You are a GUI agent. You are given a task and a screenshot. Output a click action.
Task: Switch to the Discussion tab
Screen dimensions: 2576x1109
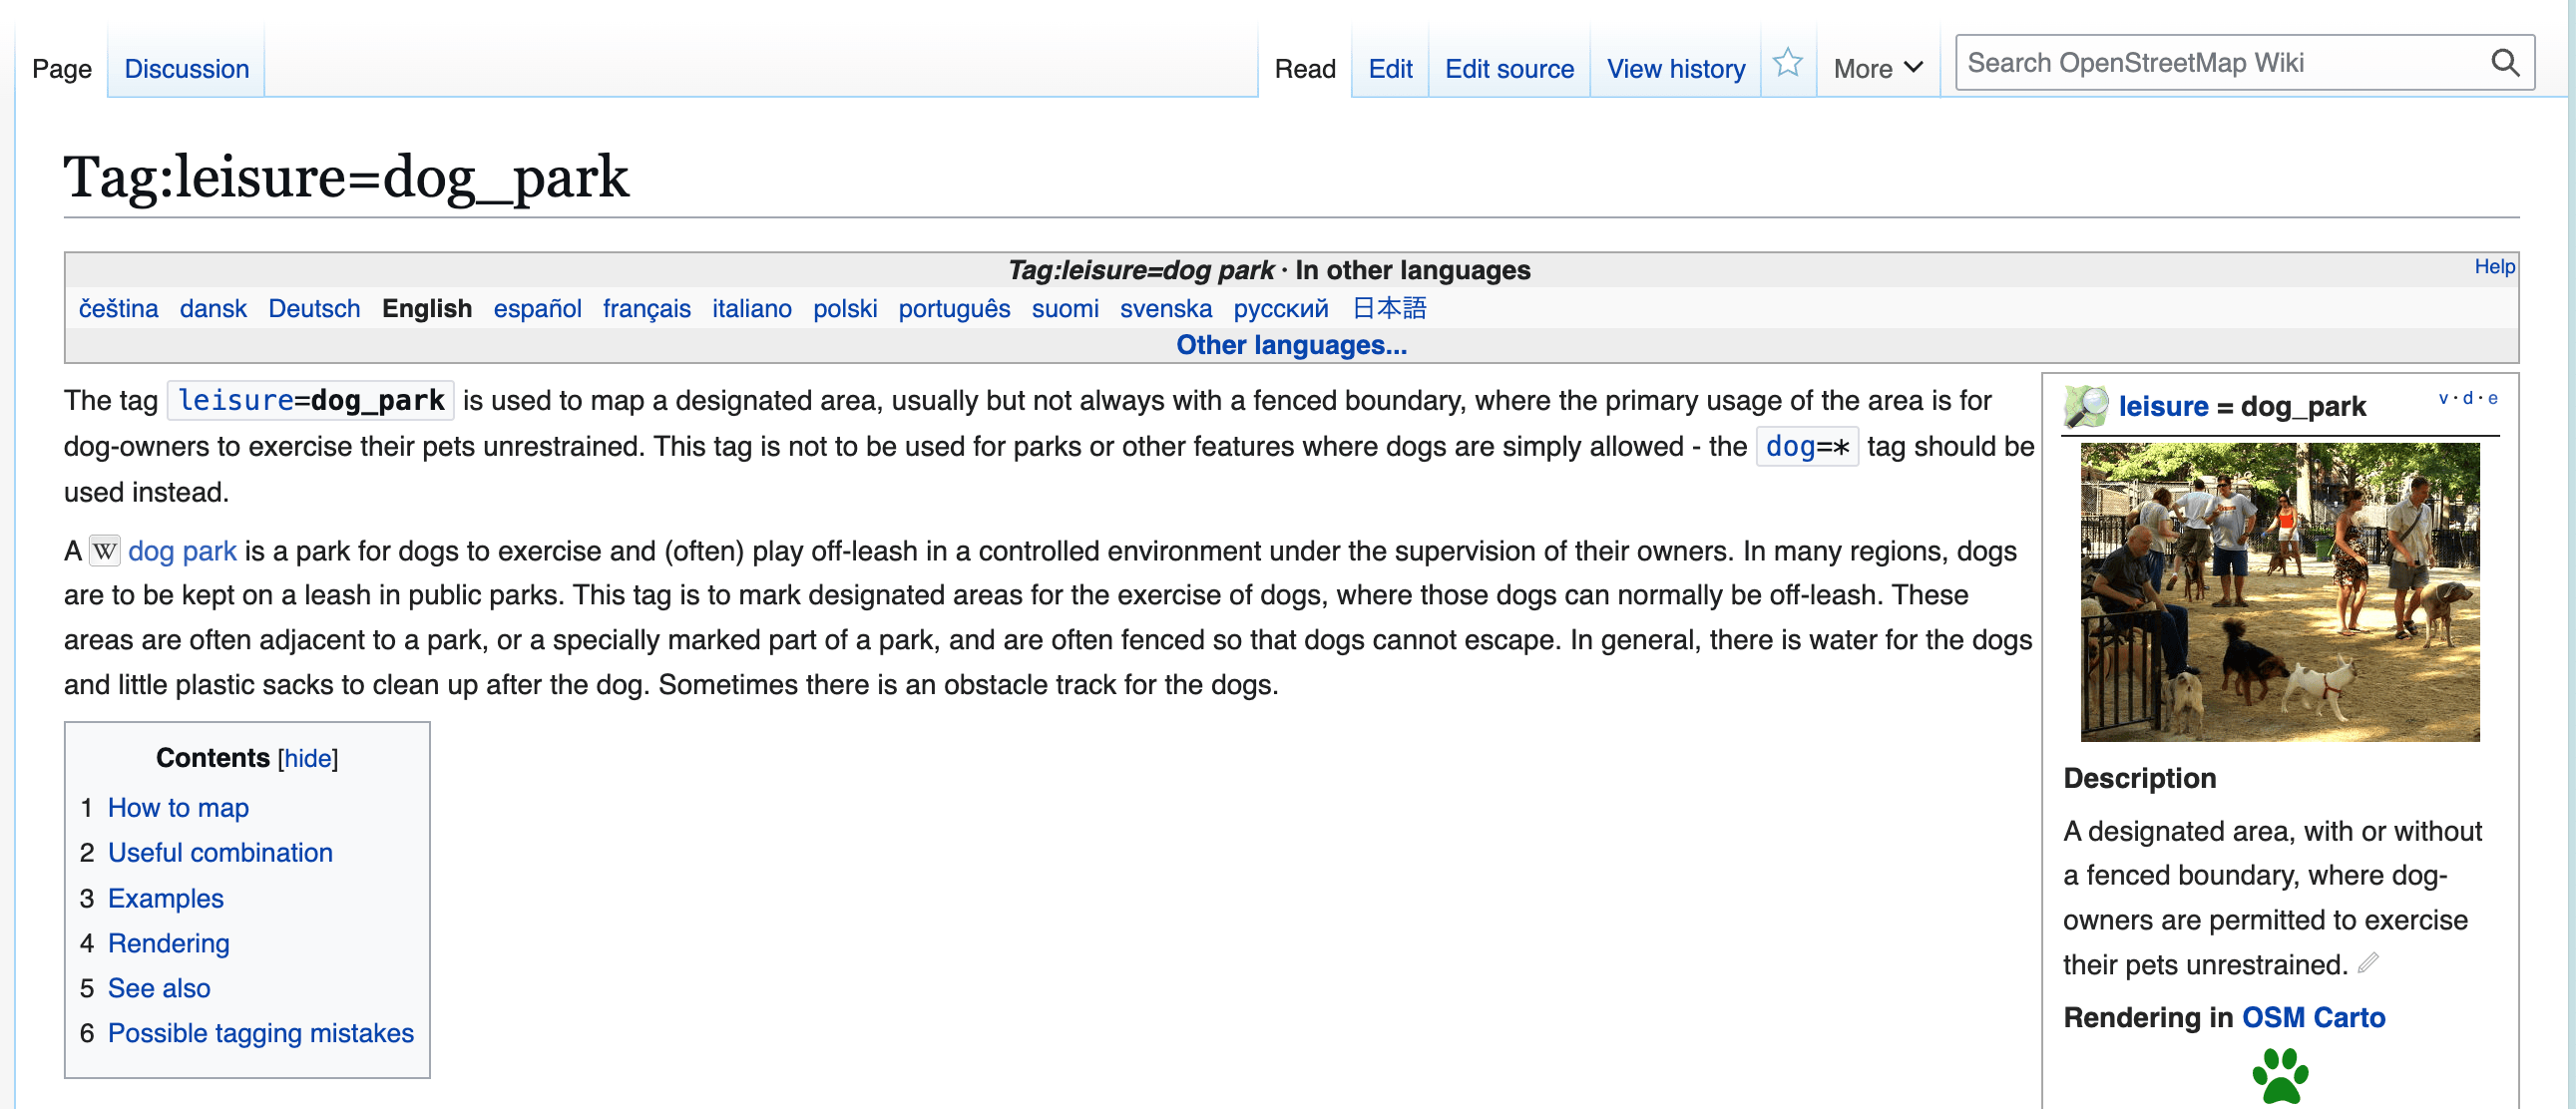[186, 68]
